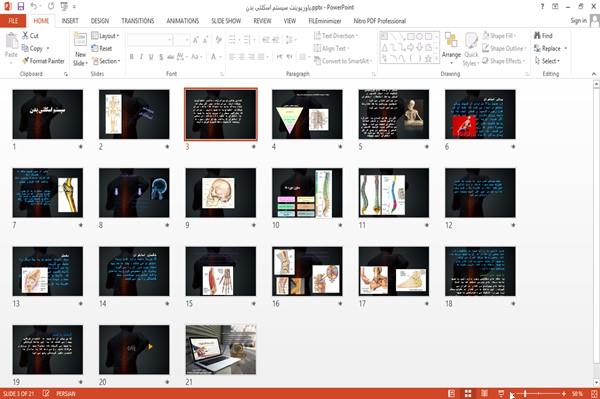Viewport: 600px width, 399px height.
Task: Click PERSIAN language indicator in status bar
Action: tap(66, 393)
